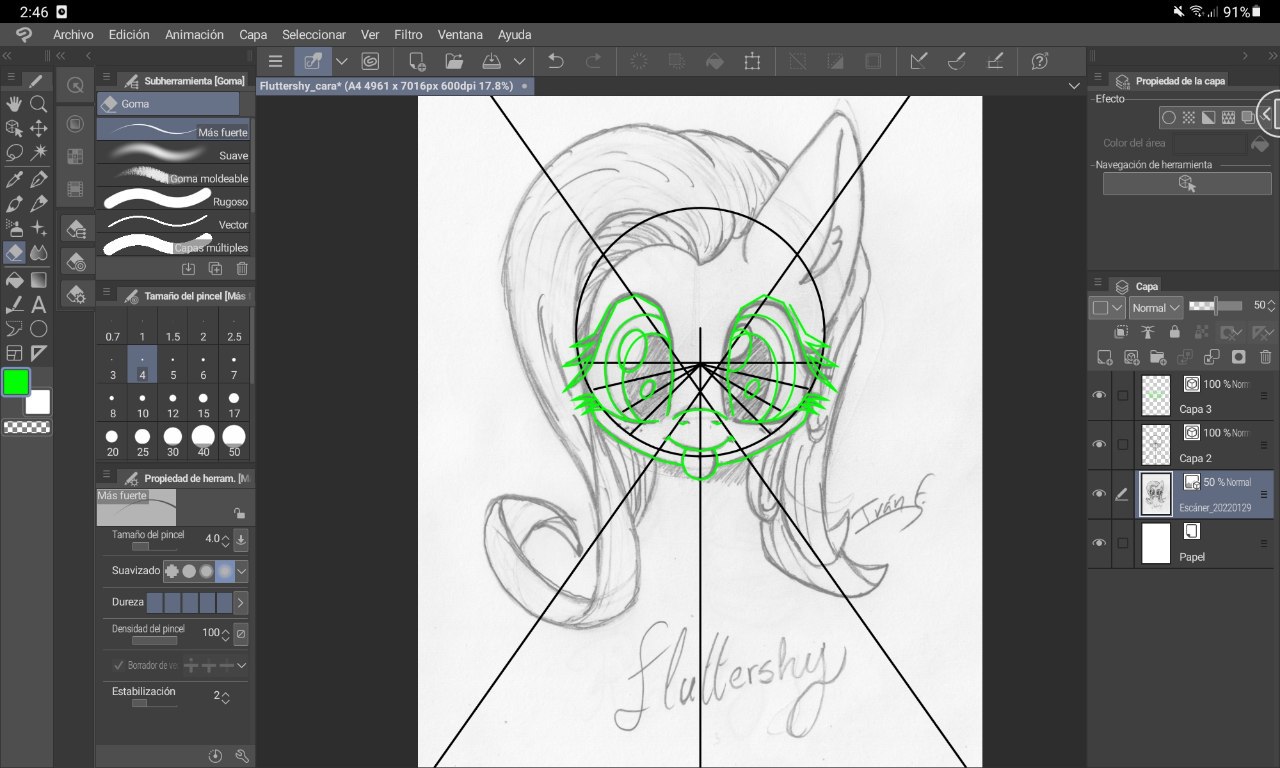1280x768 pixels.
Task: Click the Scale/Rotate transform icon
Action: (752, 61)
